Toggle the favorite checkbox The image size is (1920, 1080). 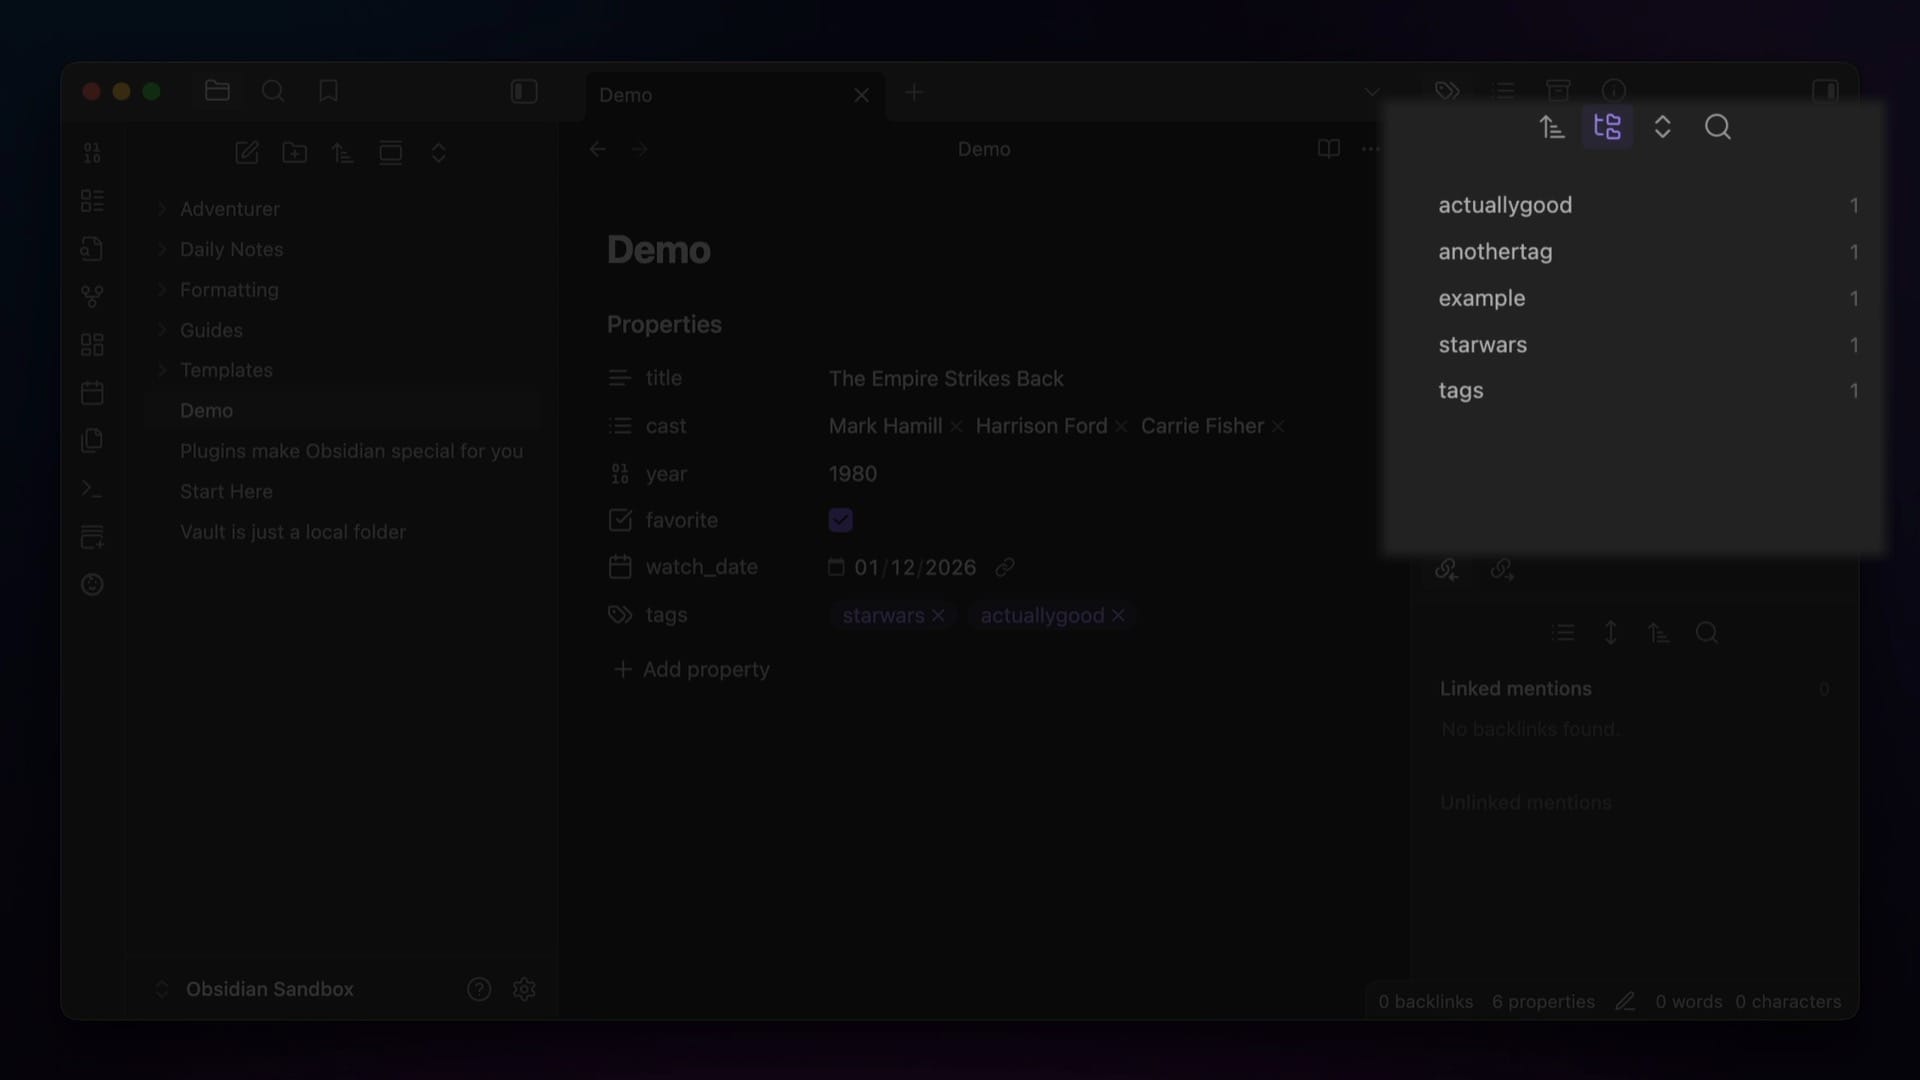pyautogui.click(x=840, y=520)
